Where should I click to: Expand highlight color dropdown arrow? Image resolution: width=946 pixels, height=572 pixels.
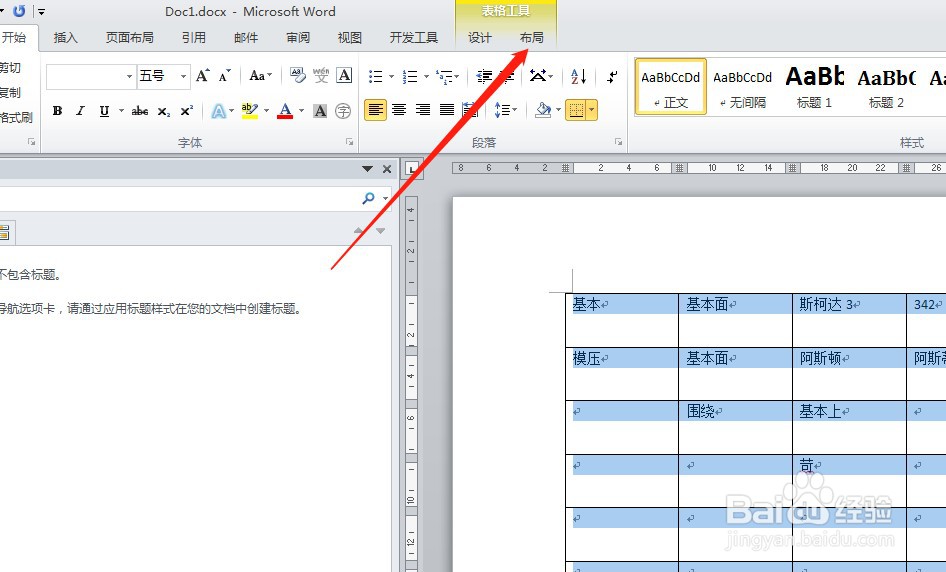click(x=266, y=111)
